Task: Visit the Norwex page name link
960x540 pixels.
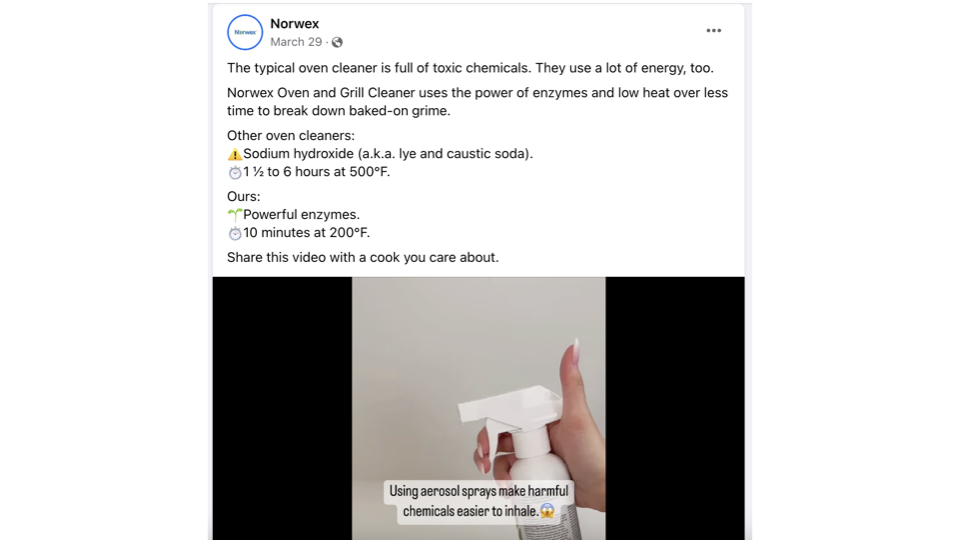Action: pyautogui.click(x=294, y=24)
